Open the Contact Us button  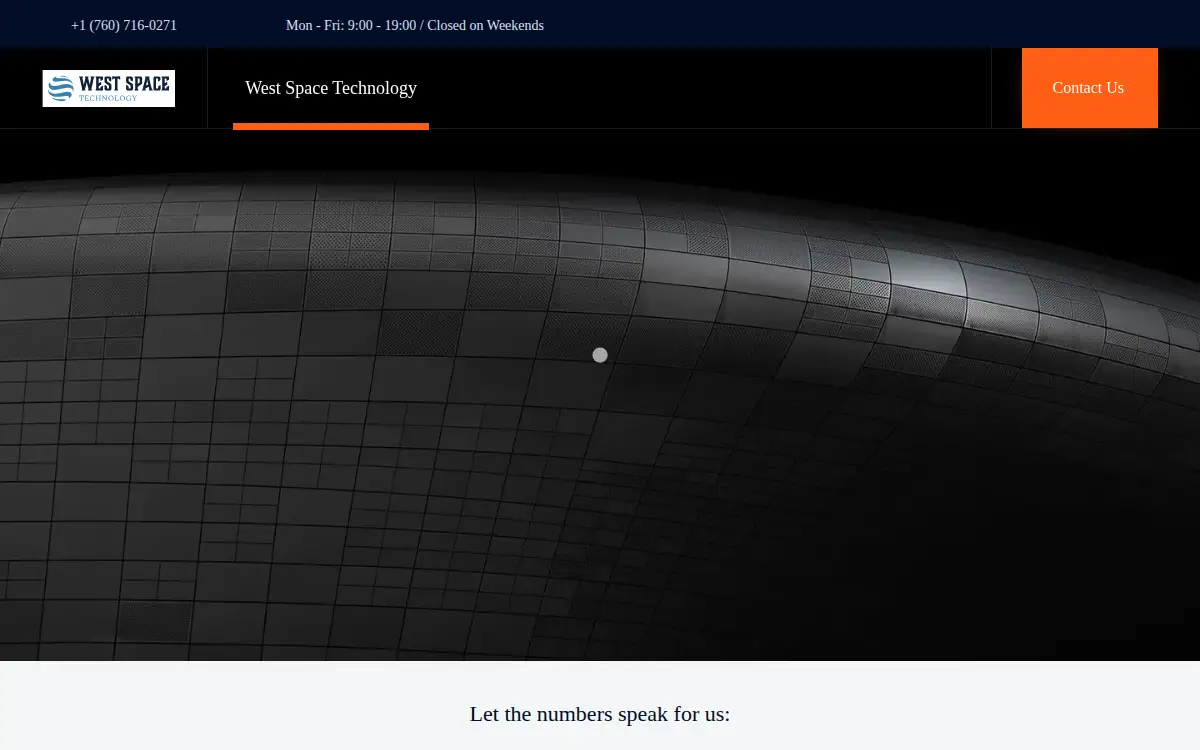(1089, 88)
